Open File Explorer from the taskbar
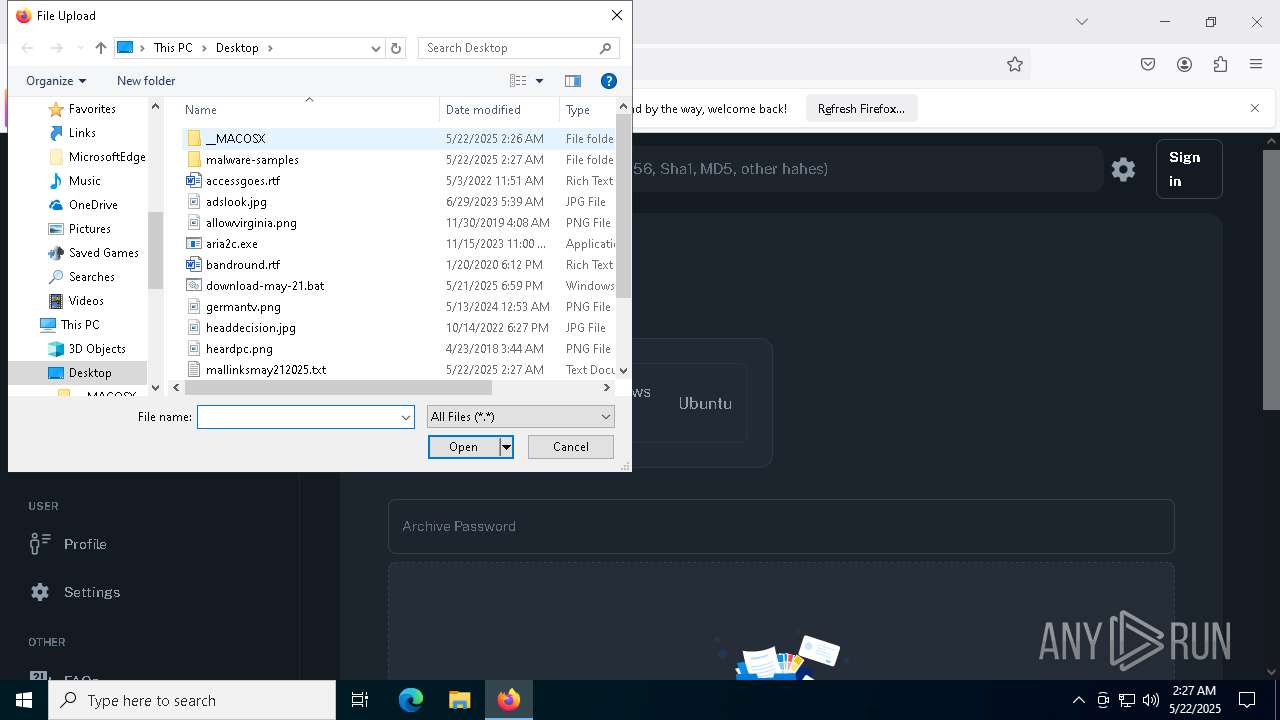The width and height of the screenshot is (1280, 720). (x=459, y=700)
